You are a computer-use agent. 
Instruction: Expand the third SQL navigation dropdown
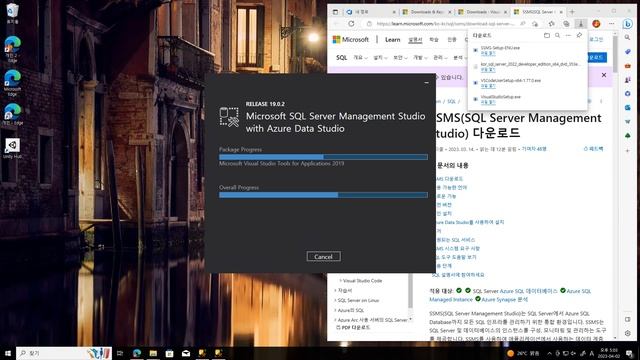400,58
